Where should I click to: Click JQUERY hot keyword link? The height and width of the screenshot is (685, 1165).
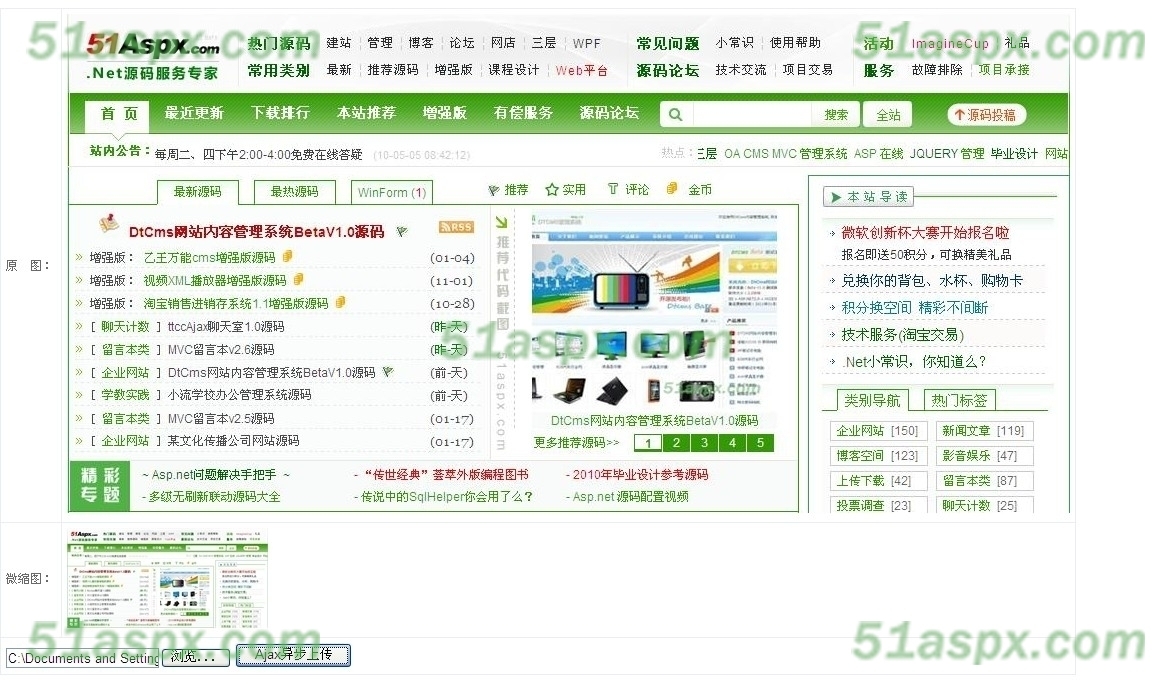933,154
